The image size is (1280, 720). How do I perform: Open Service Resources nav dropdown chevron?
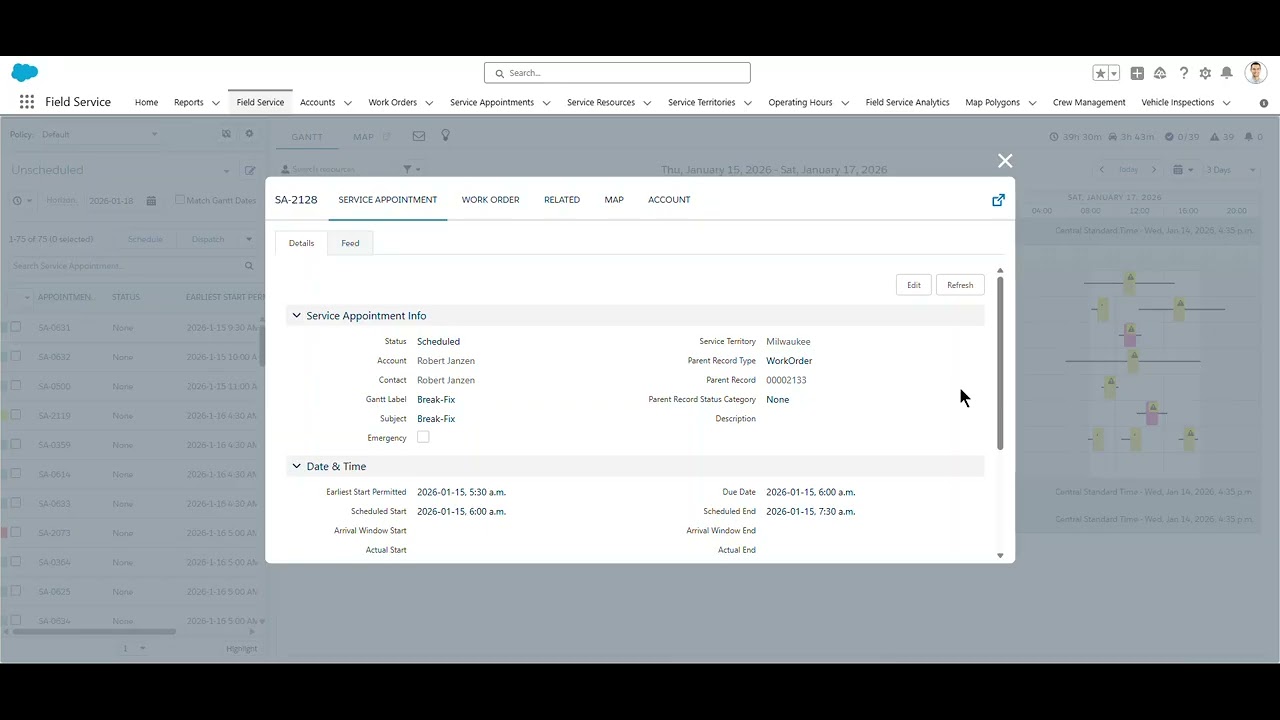(x=647, y=103)
